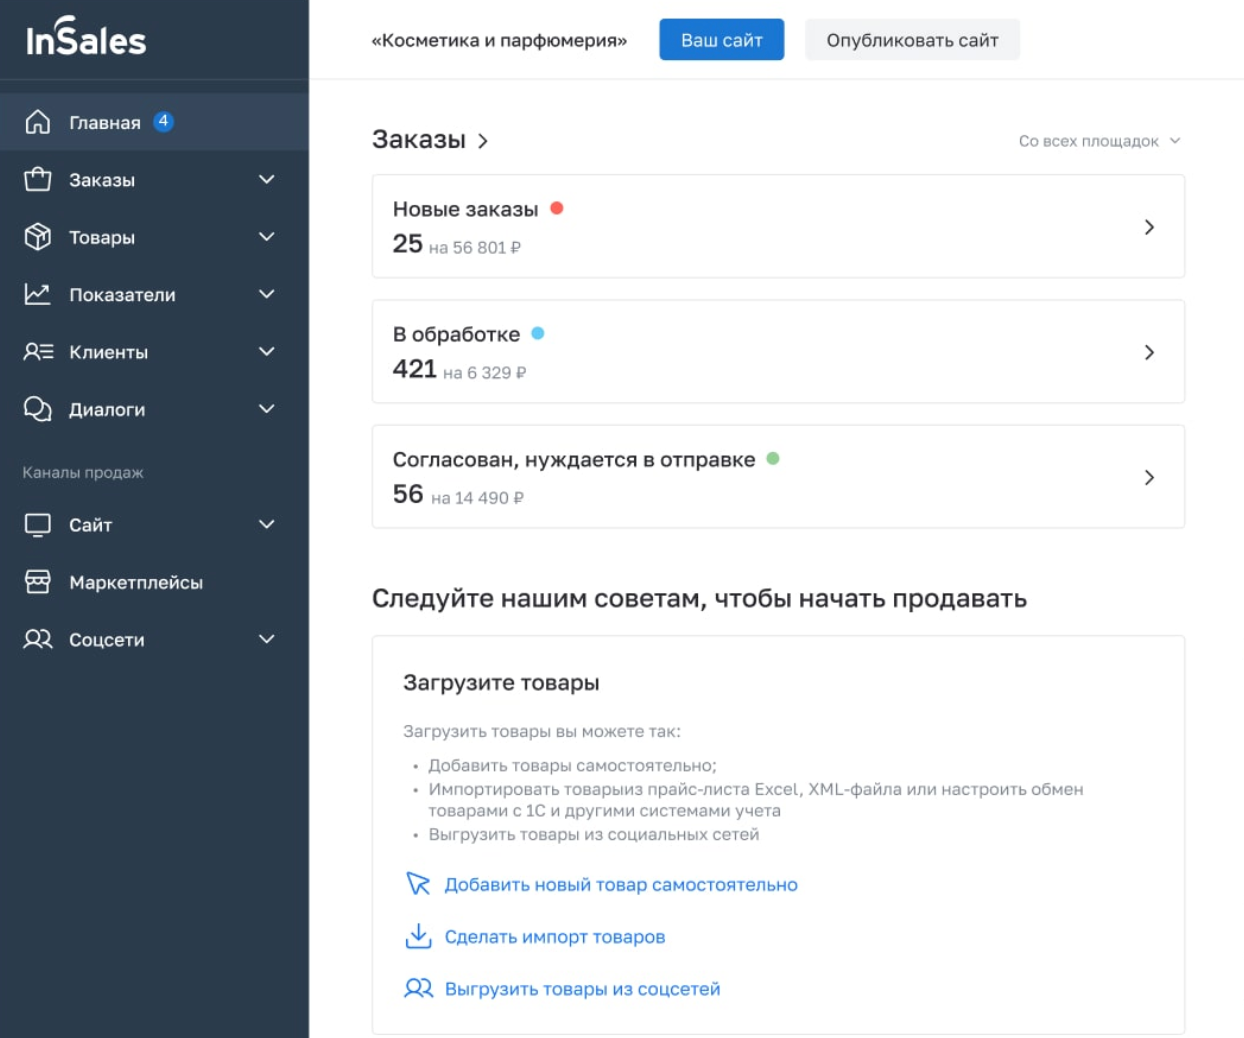1244x1038 pixels.
Task: Select Маркетплейсы in the sidebar
Action: pos(154,582)
